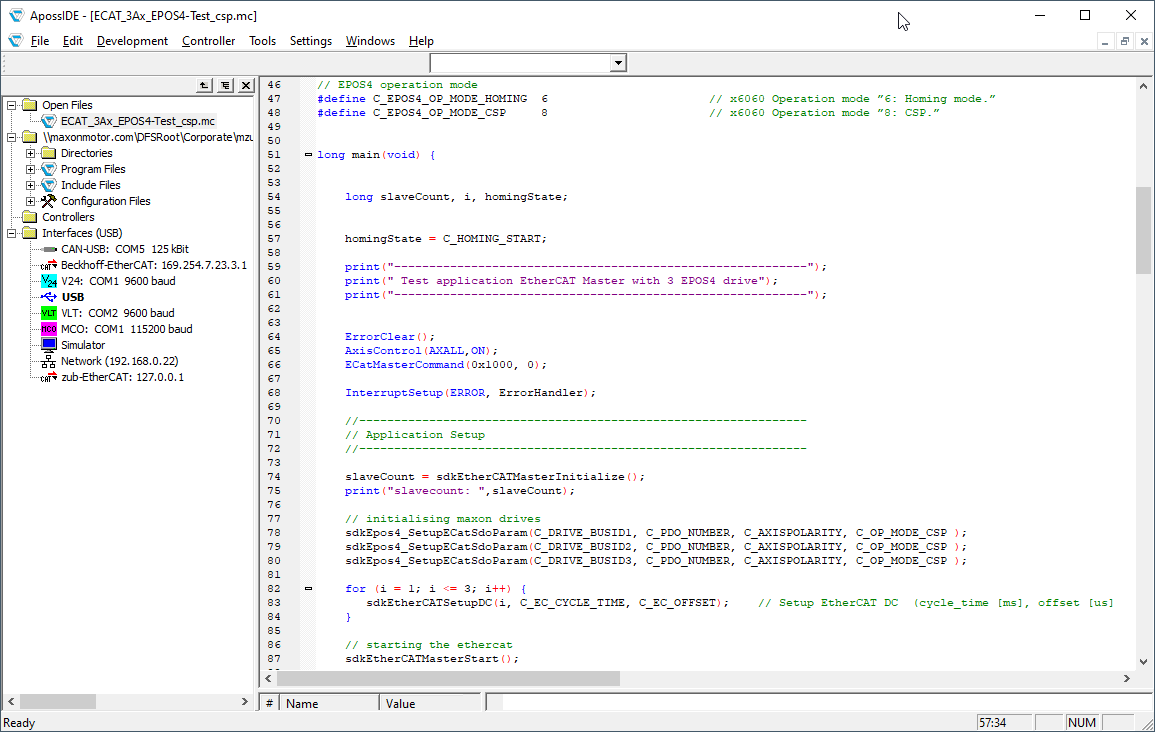
Task: Click the Name column header in watch panel
Action: tap(329, 703)
